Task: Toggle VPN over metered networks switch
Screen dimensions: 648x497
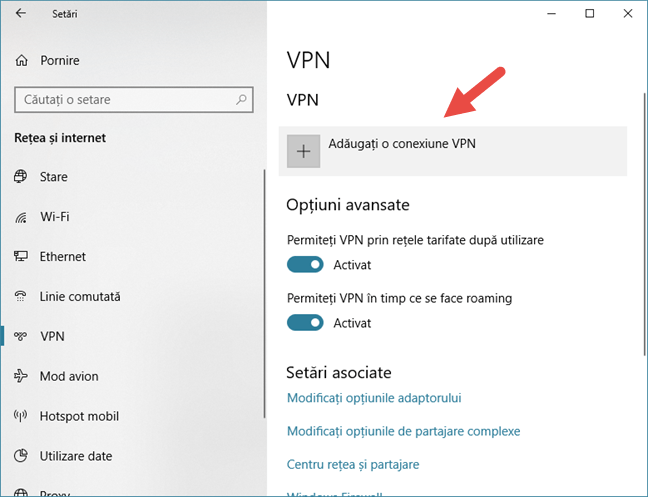Action: [x=305, y=264]
